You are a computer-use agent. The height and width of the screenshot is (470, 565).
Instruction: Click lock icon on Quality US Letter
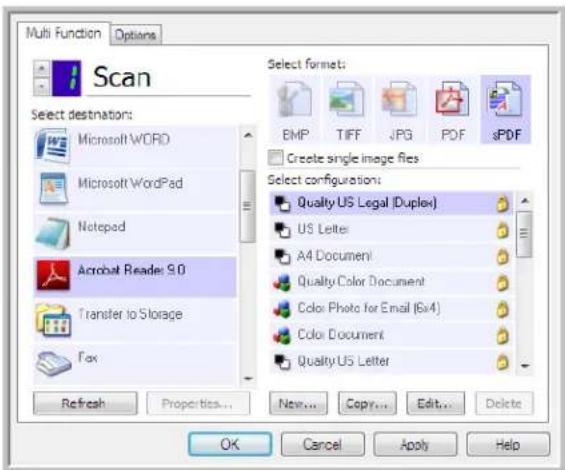[x=502, y=362]
